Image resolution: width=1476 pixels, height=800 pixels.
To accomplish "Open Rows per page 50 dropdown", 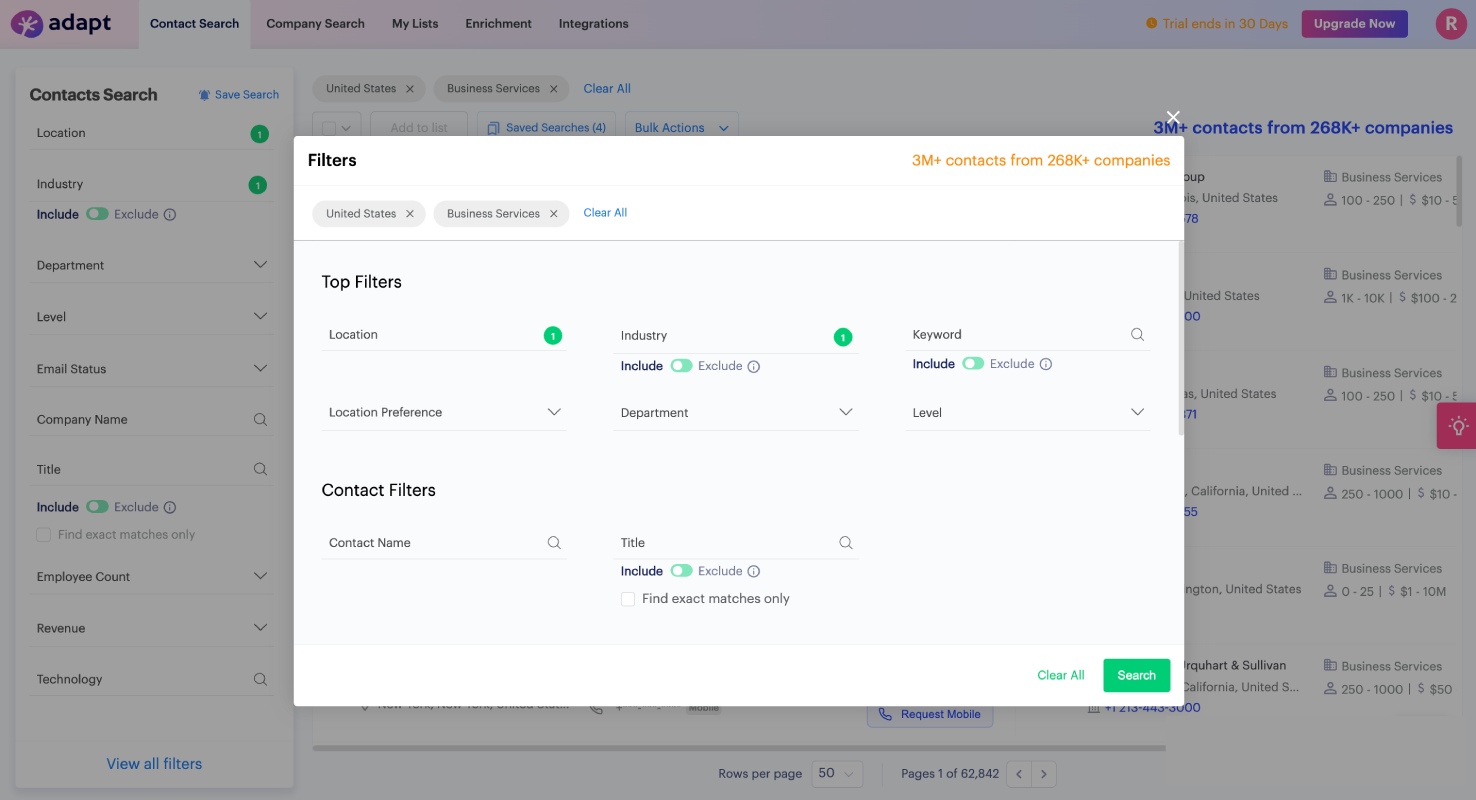I will pyautogui.click(x=837, y=773).
